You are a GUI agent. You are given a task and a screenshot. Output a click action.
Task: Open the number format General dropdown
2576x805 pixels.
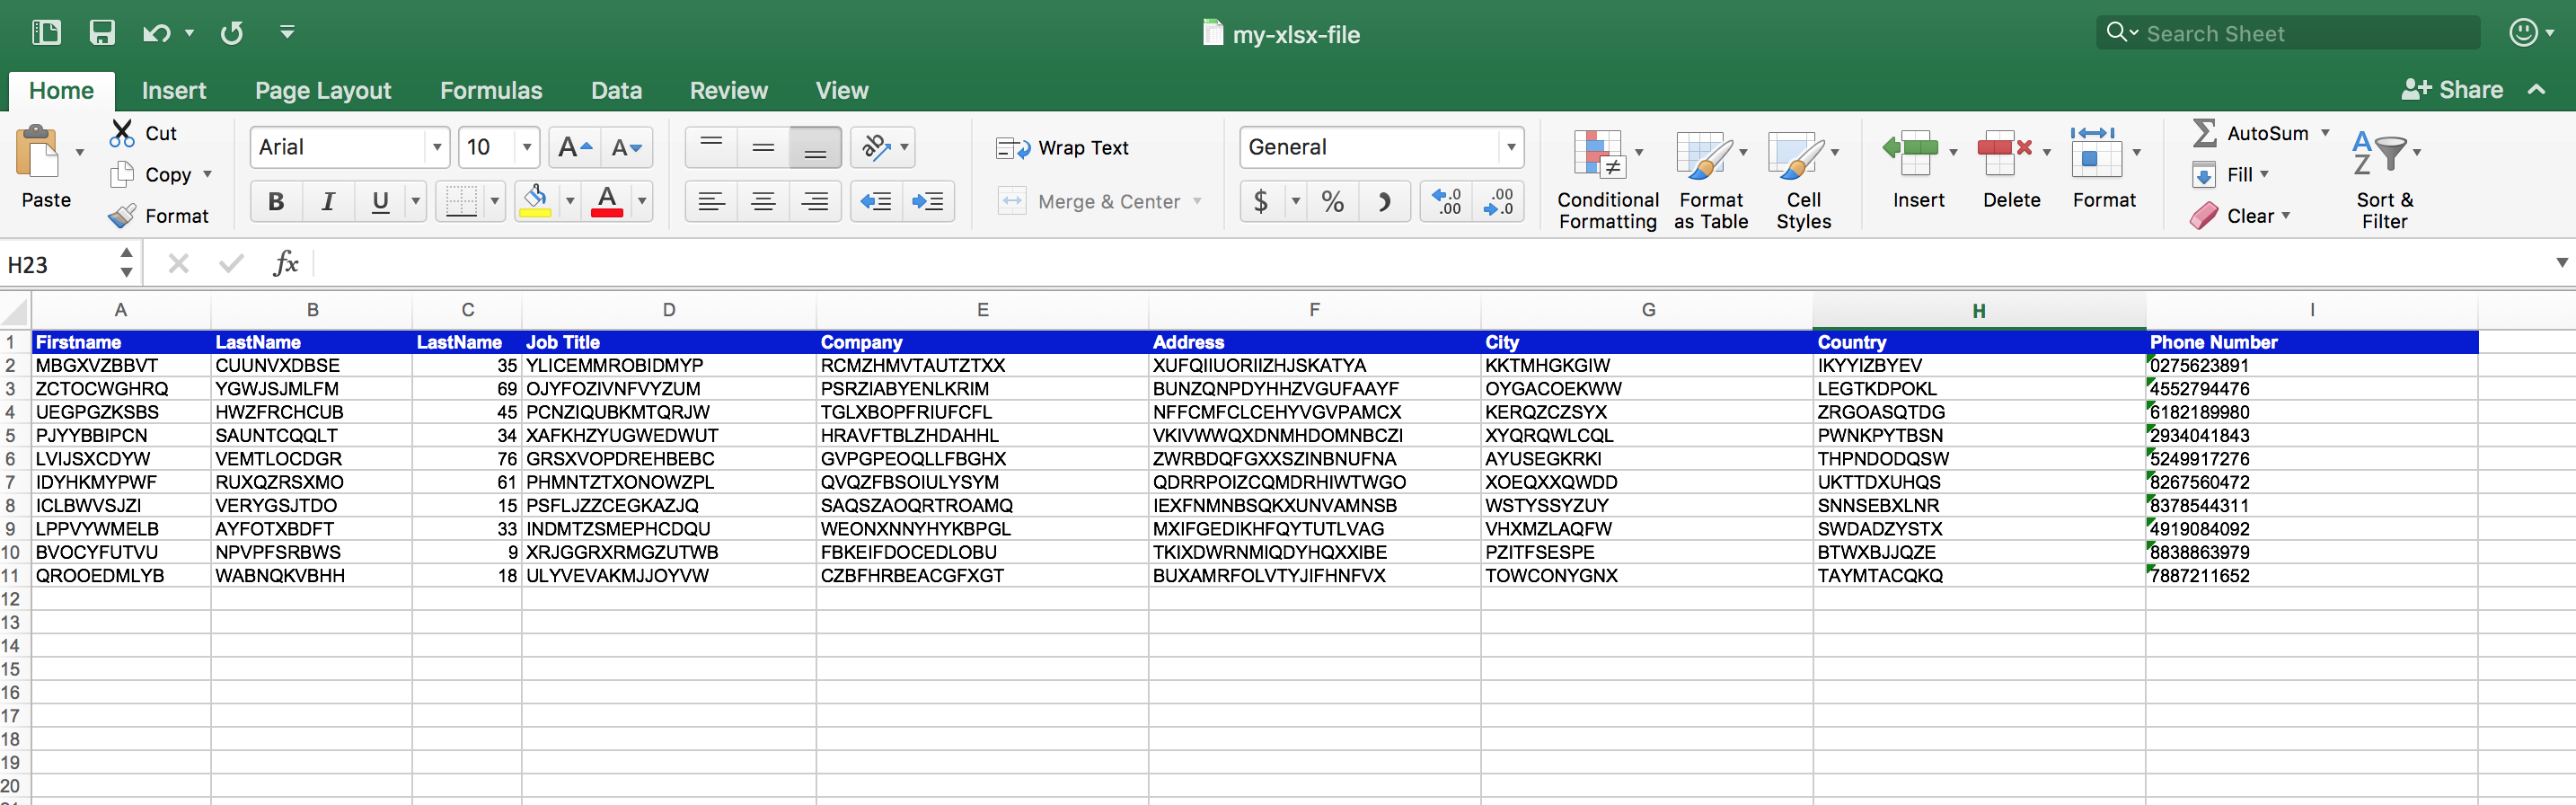[1510, 147]
